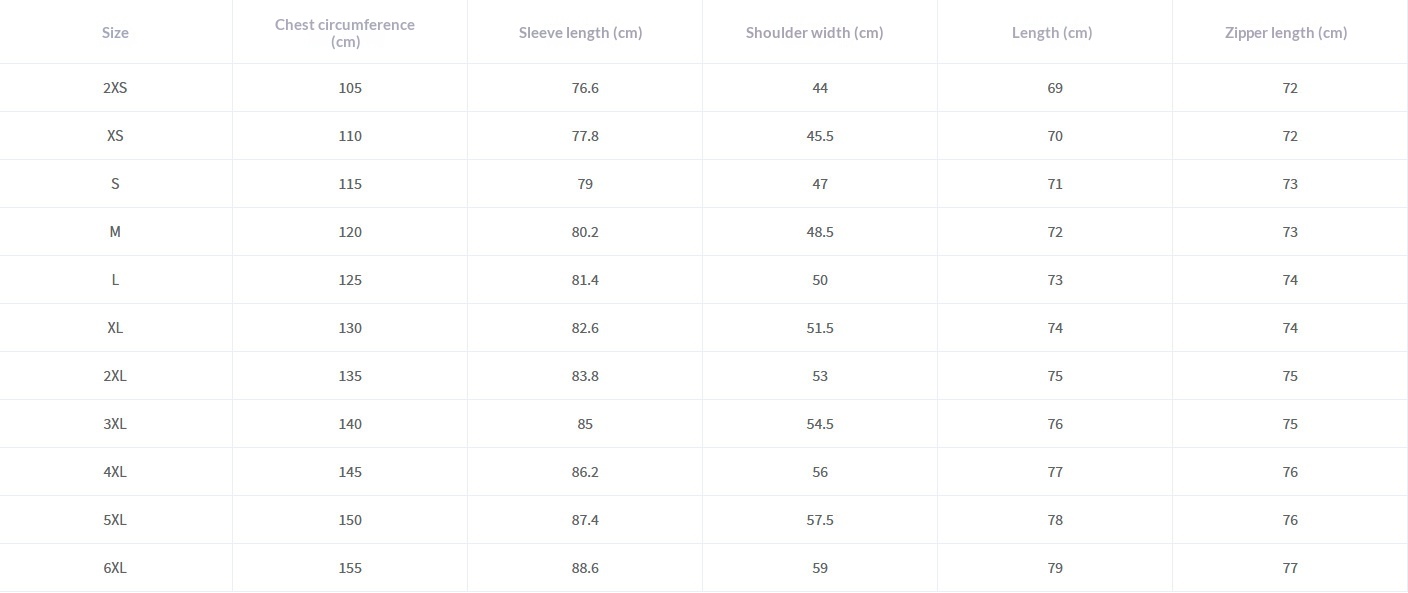Click sleeve length value 76.6
Image resolution: width=1408 pixels, height=593 pixels.
(585, 88)
